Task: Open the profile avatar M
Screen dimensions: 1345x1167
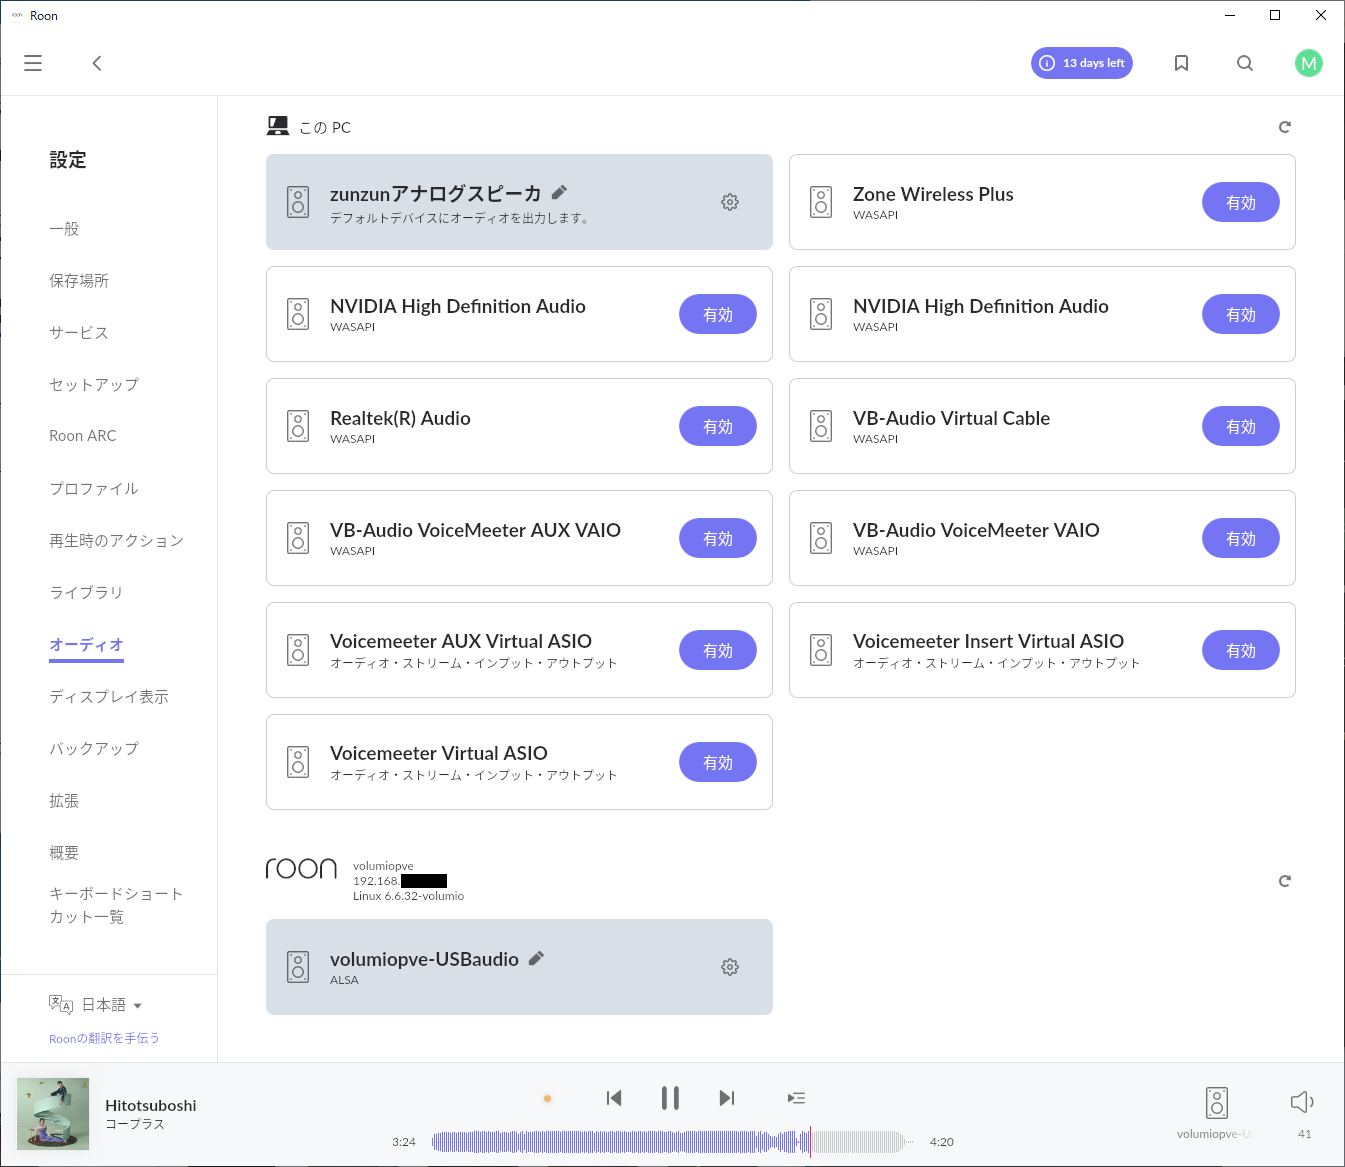Action: 1308,63
